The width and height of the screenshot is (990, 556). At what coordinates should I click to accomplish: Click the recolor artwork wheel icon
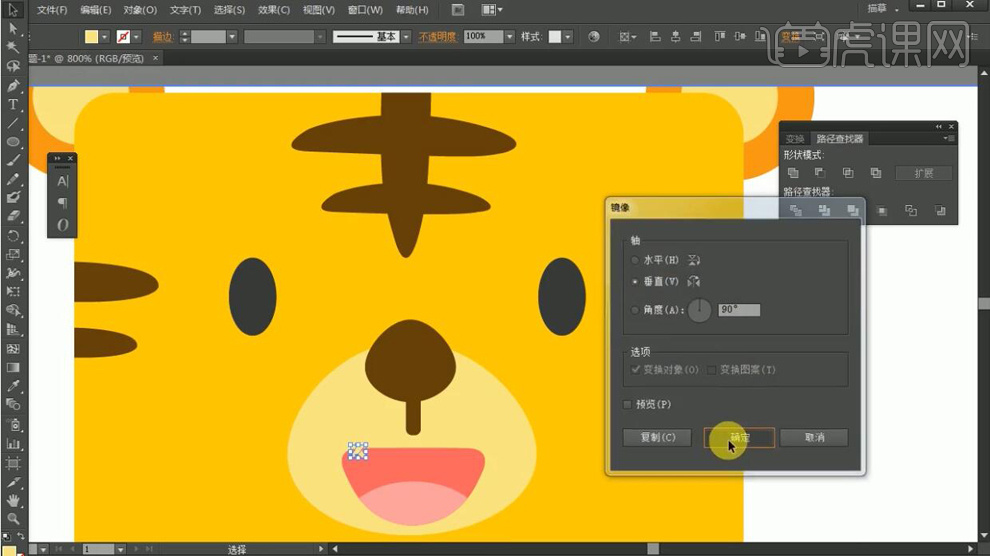click(593, 37)
